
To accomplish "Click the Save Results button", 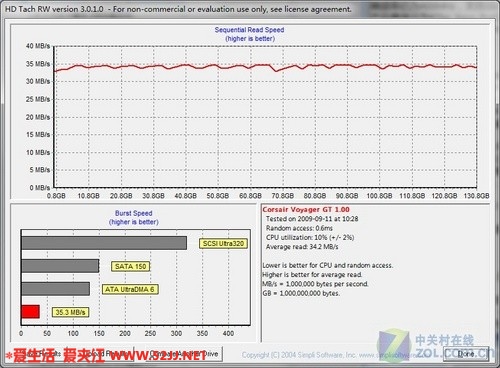I will pos(35,354).
